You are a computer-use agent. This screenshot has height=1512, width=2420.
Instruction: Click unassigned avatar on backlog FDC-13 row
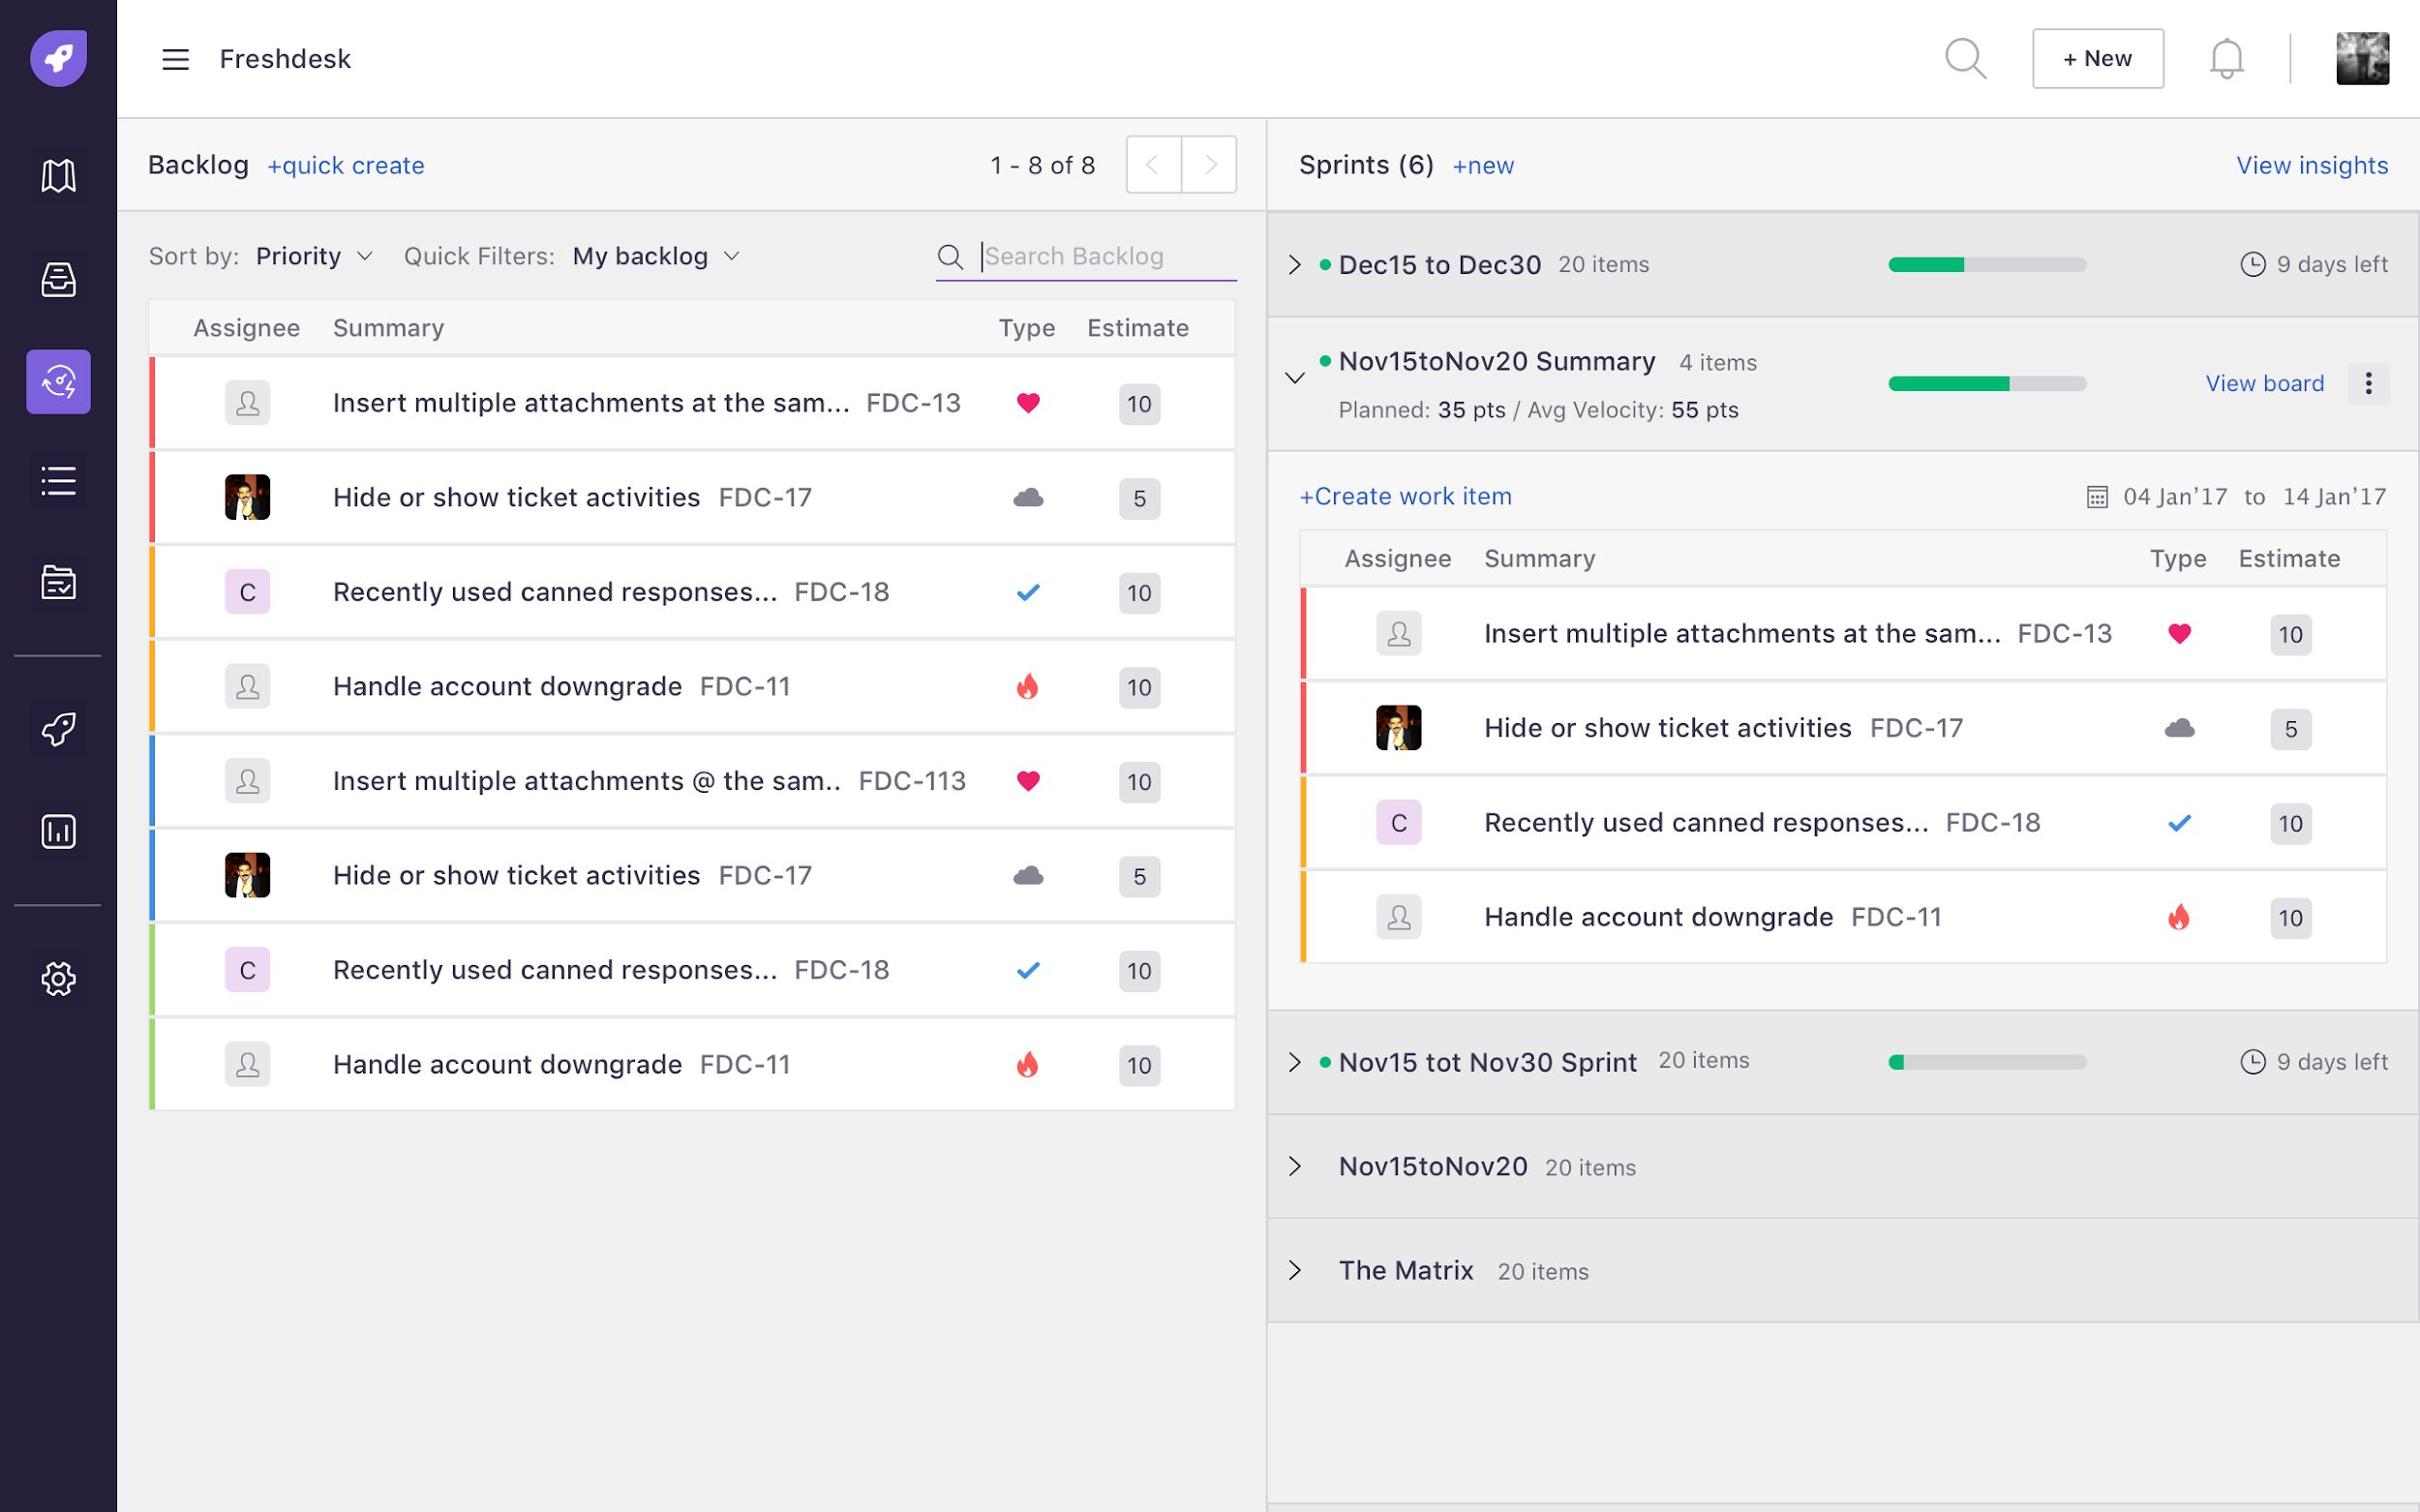[x=247, y=403]
